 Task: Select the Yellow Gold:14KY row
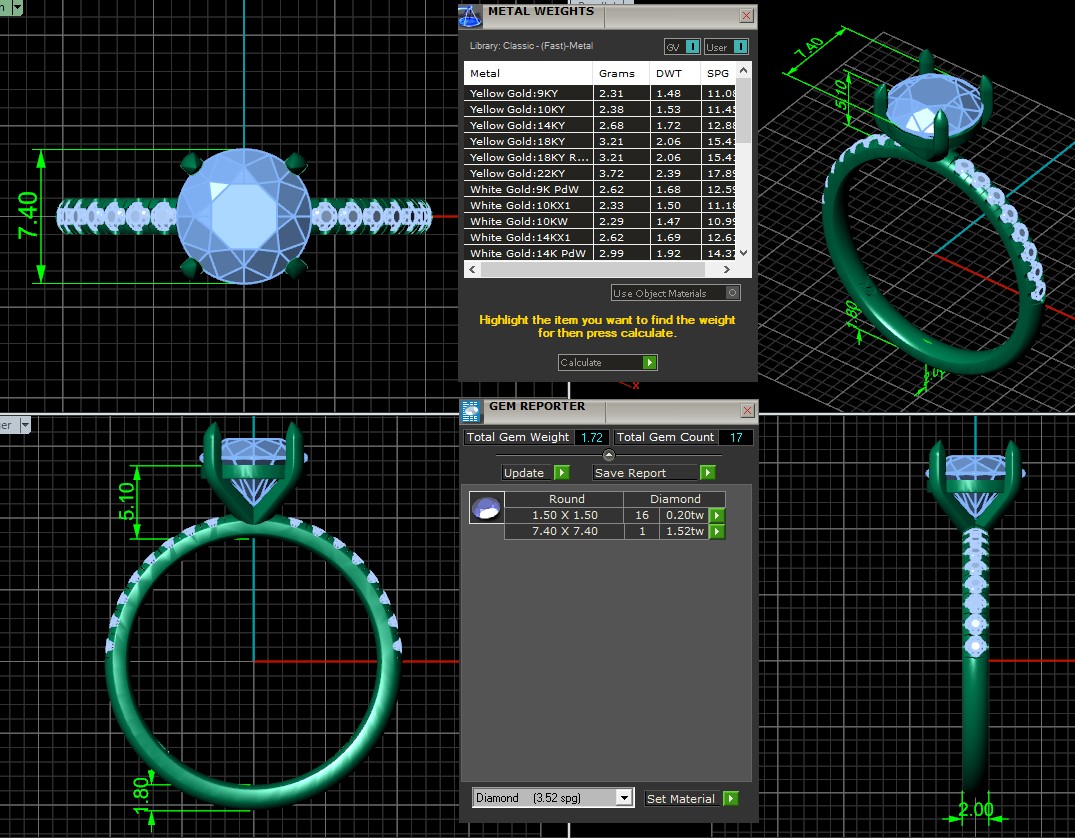pyautogui.click(x=528, y=126)
